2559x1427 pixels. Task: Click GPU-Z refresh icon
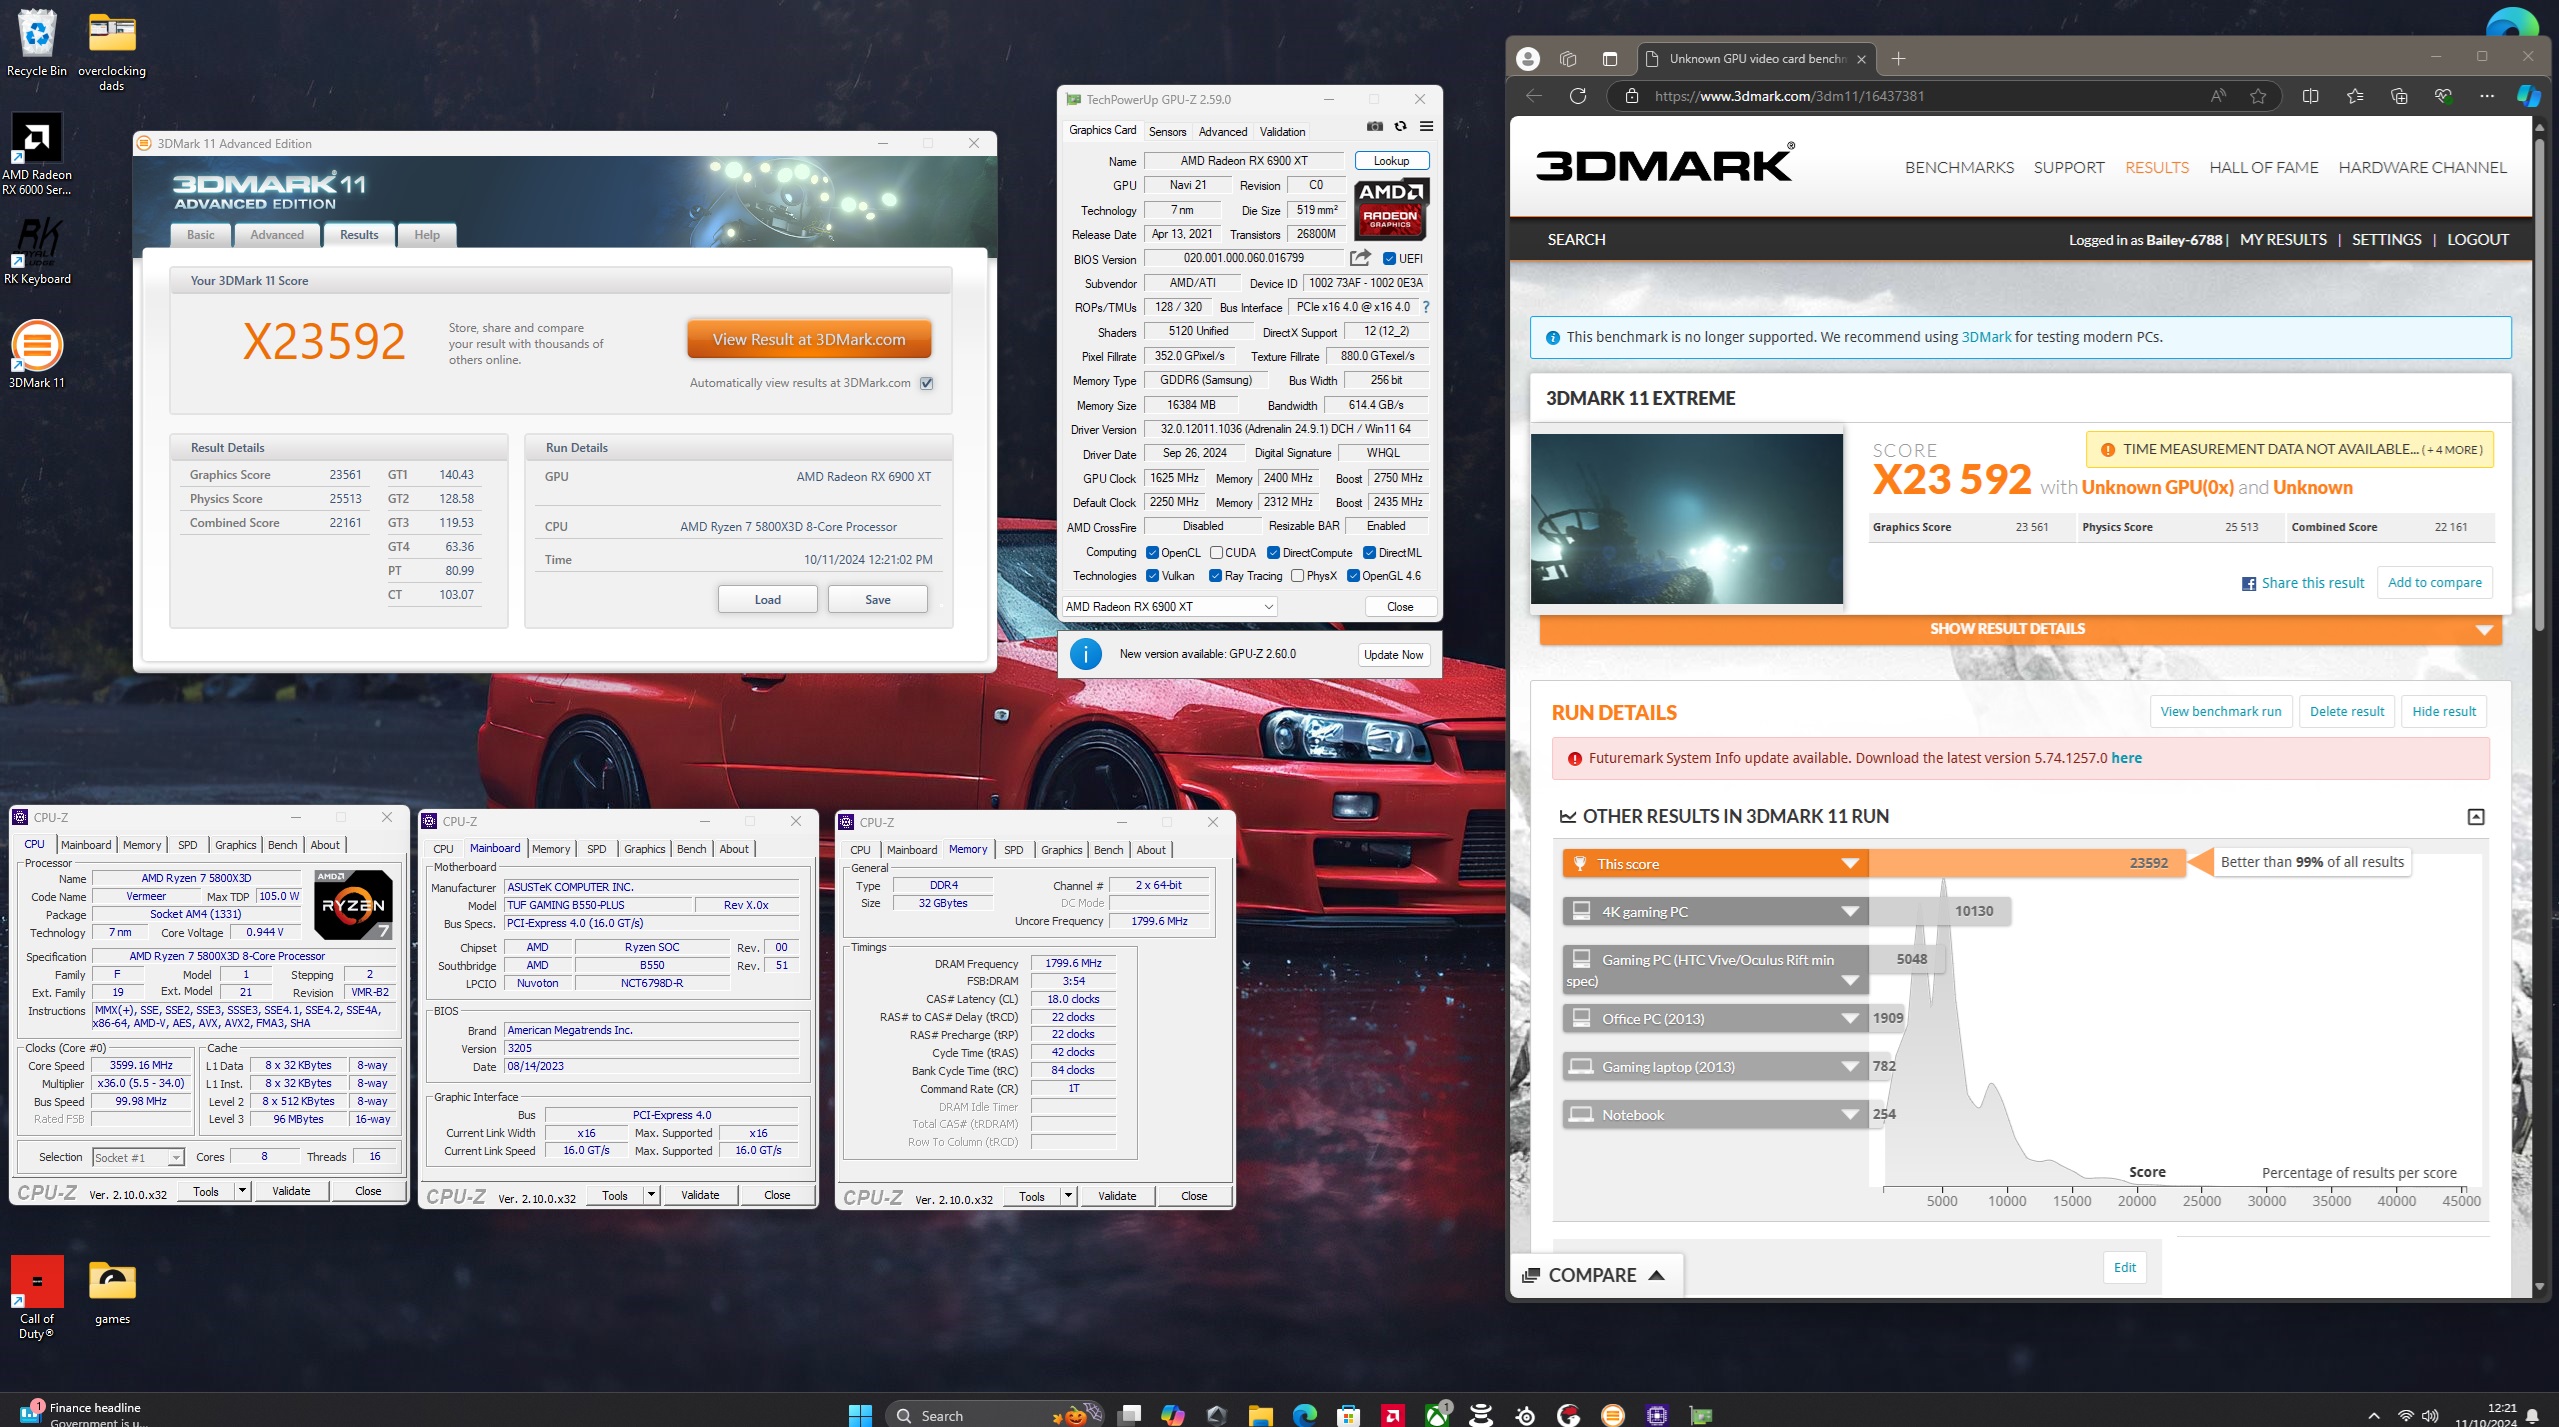click(x=1401, y=126)
